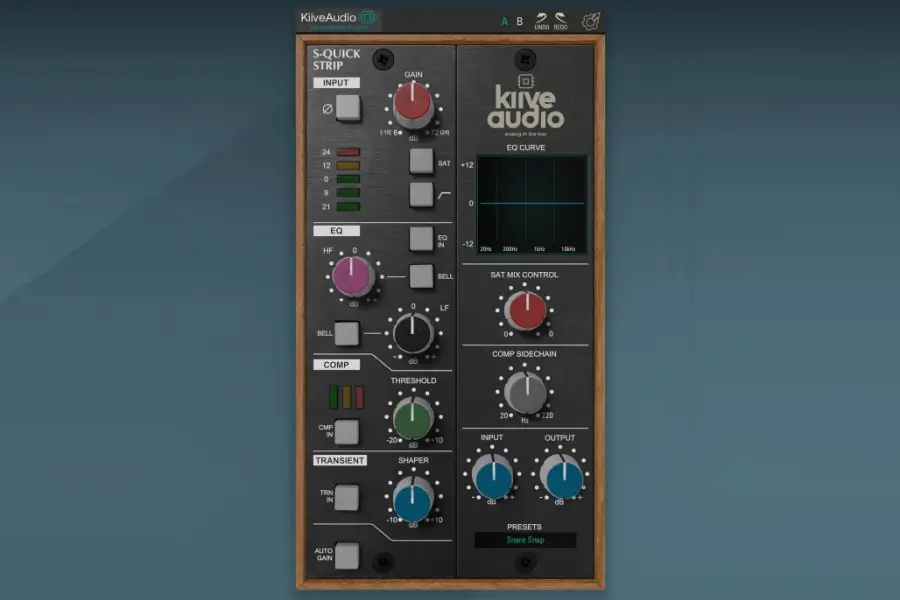Click the INPUT section label
This screenshot has width=900, height=600.
(x=336, y=83)
